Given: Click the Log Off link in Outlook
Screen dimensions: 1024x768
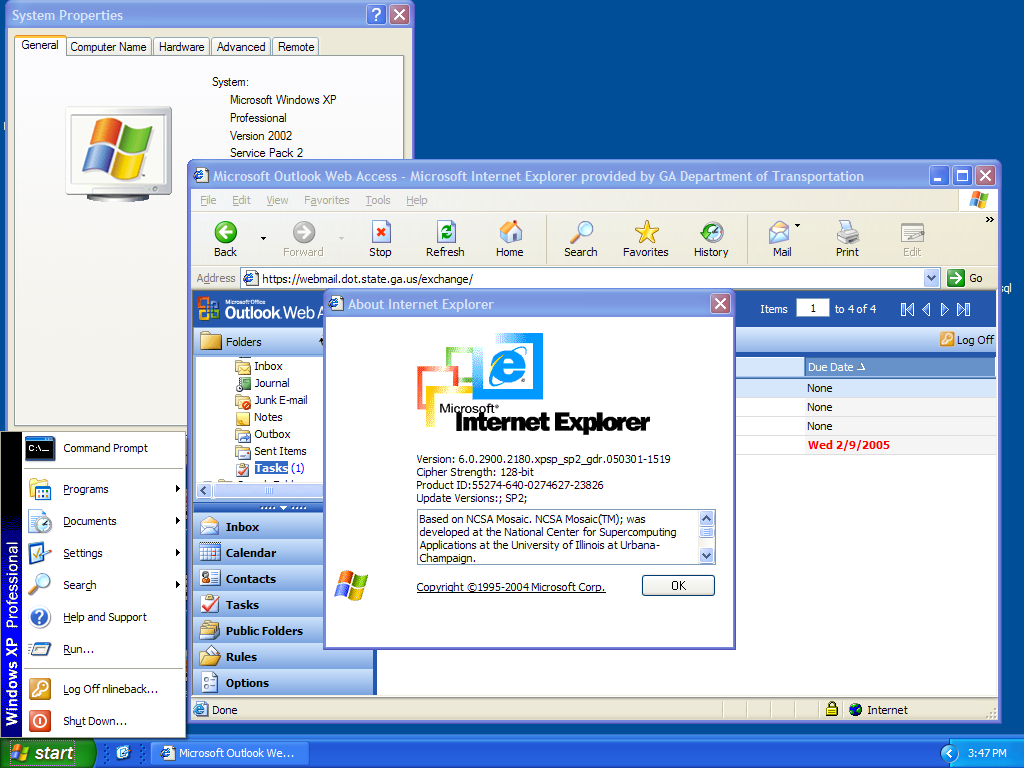Looking at the screenshot, I should pyautogui.click(x=967, y=340).
